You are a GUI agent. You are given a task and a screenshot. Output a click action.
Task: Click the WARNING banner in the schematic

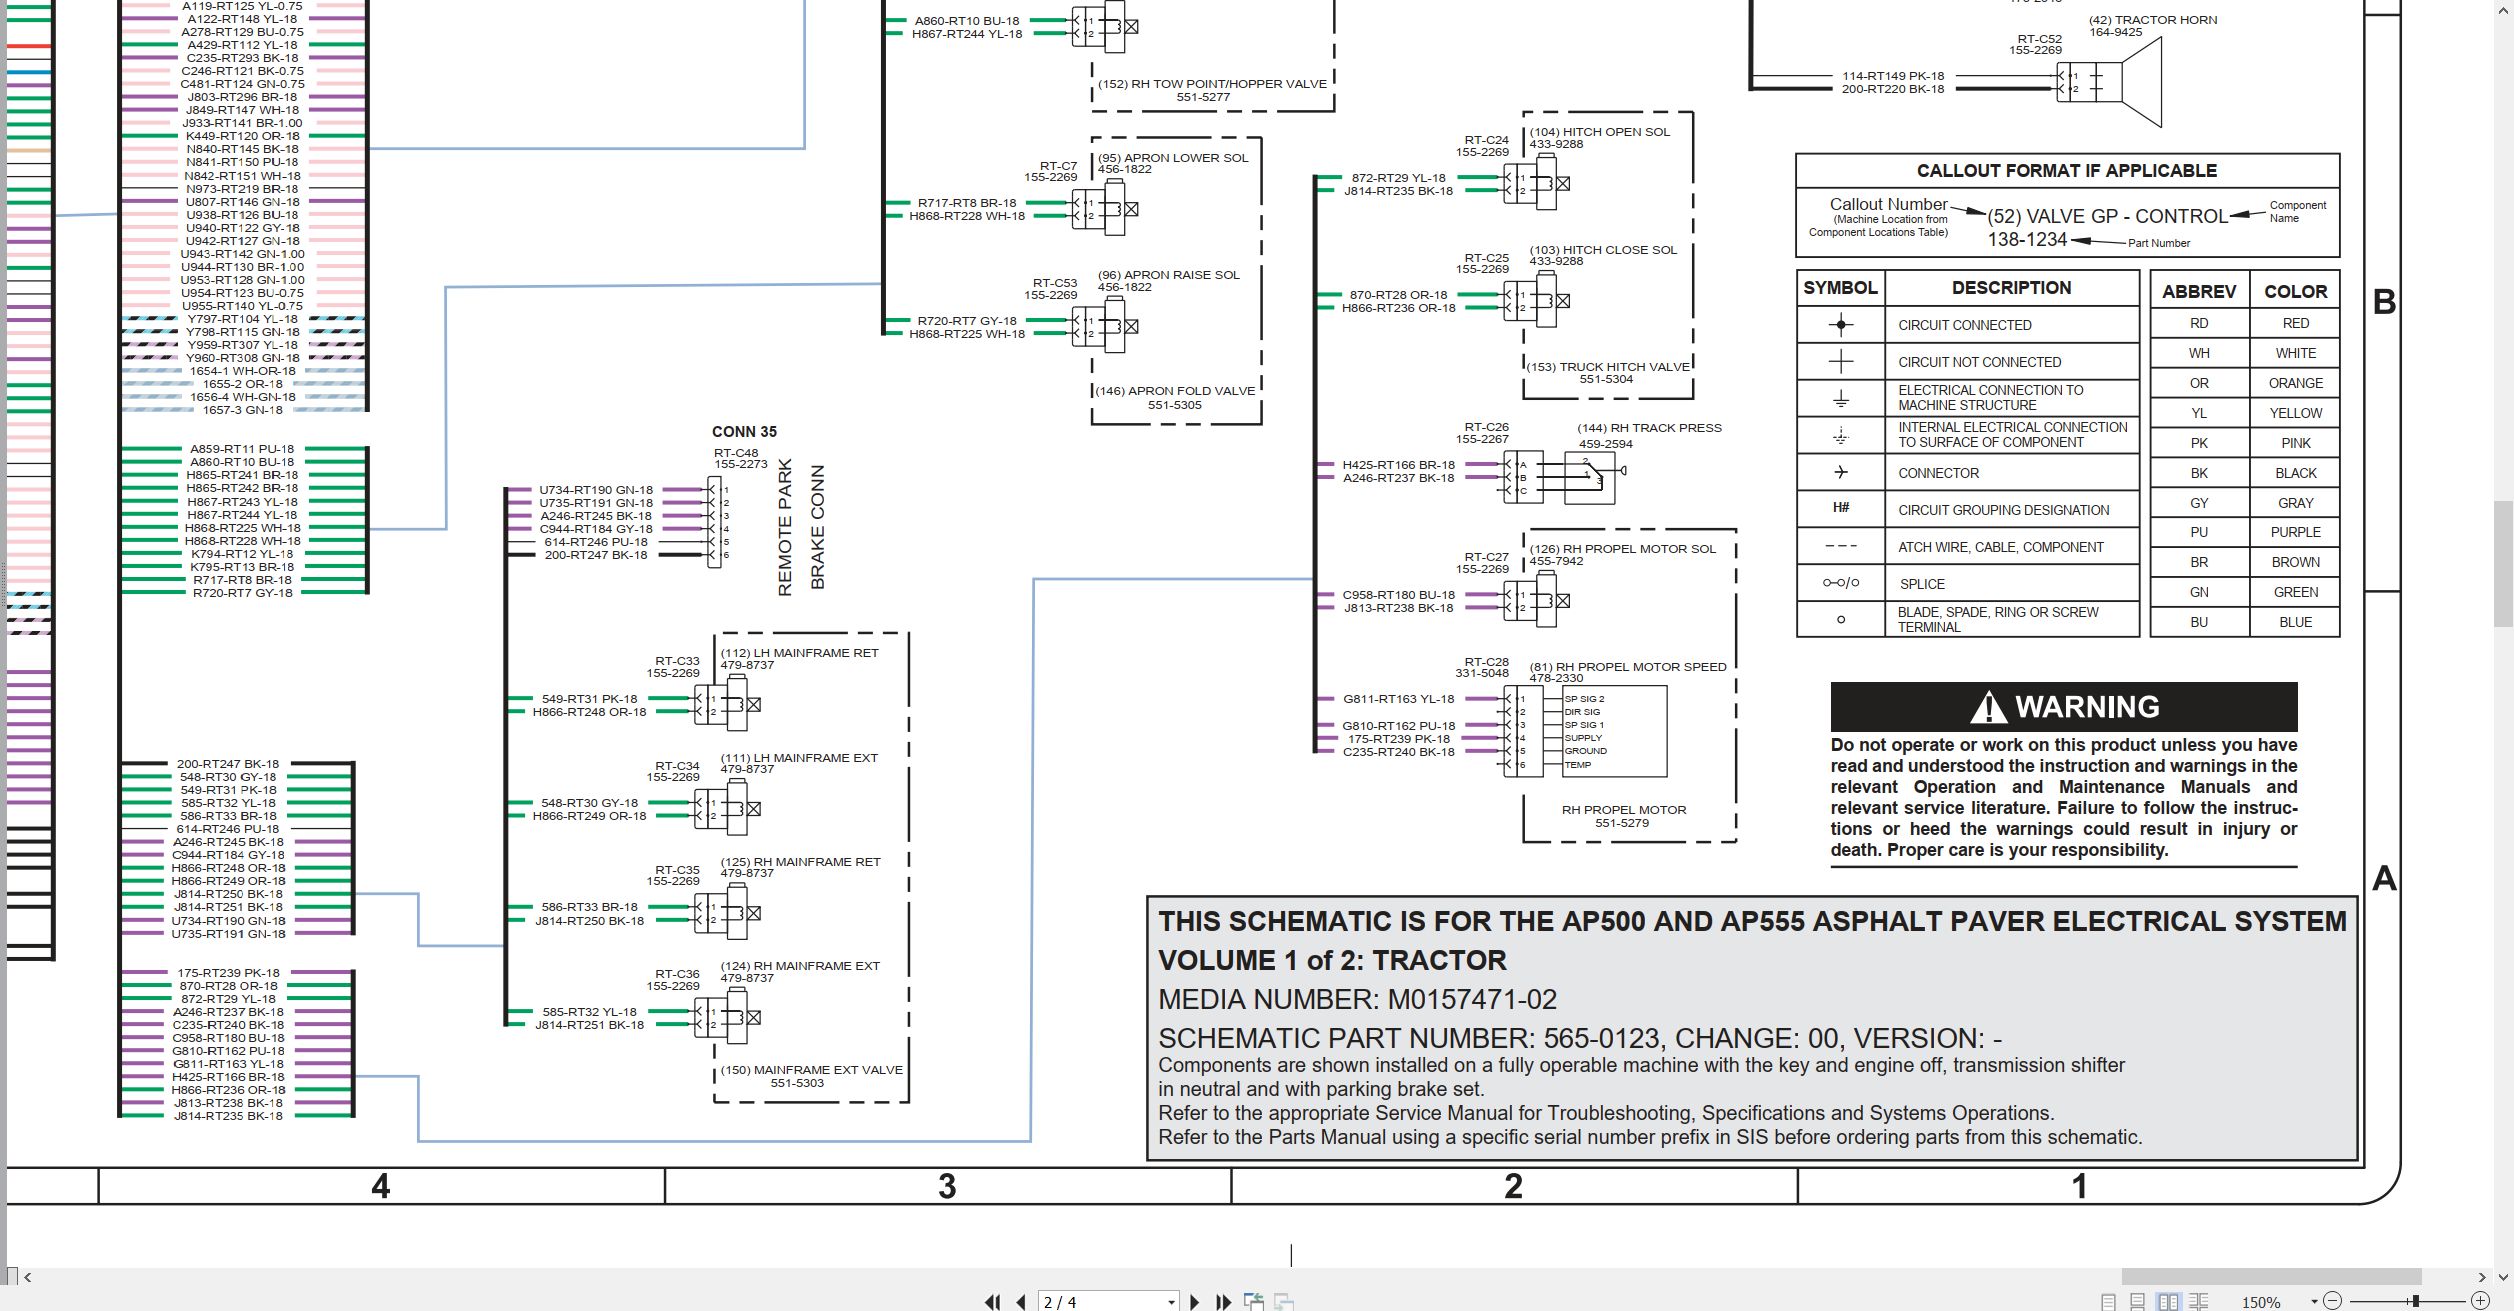tap(2063, 707)
